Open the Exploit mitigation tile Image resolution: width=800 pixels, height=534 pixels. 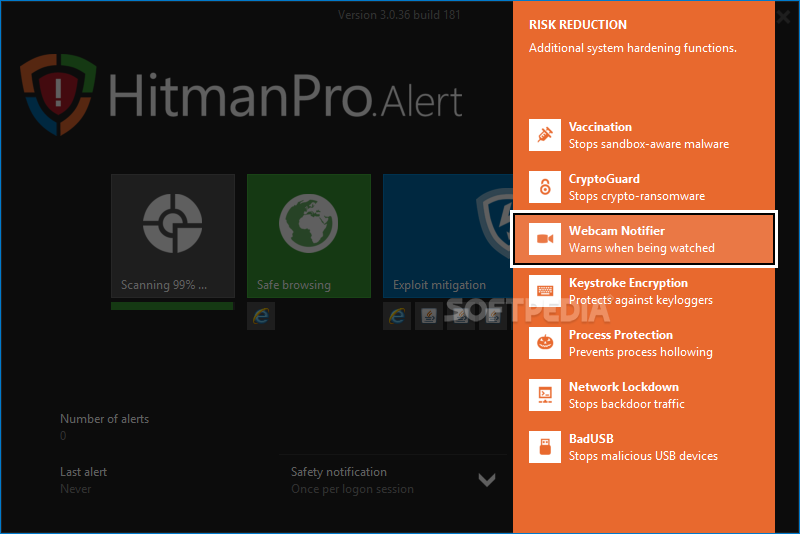[448, 236]
